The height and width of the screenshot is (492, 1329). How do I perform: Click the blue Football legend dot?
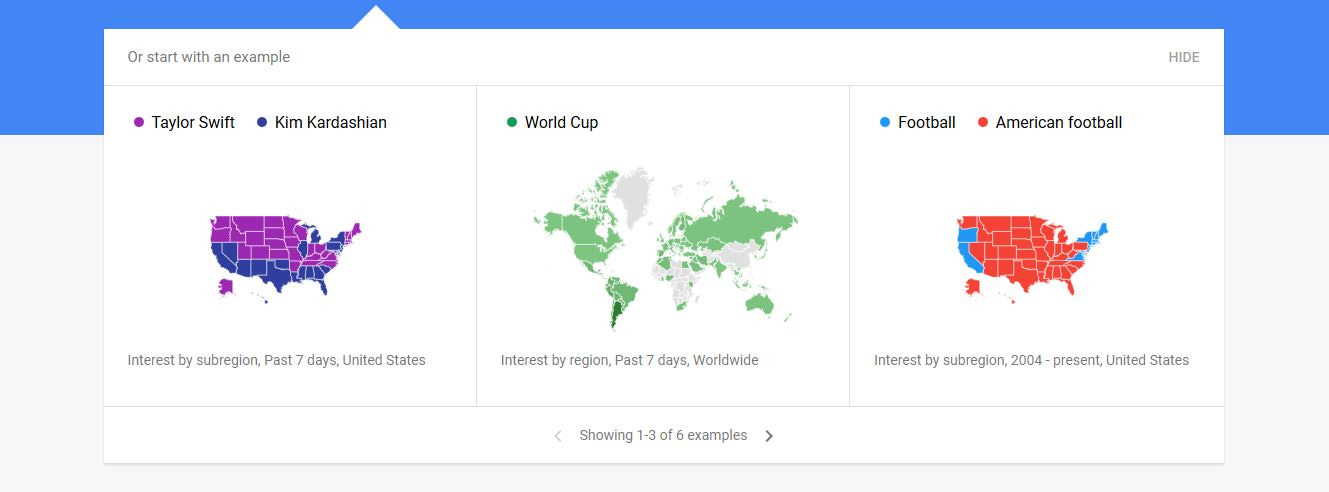tap(885, 122)
